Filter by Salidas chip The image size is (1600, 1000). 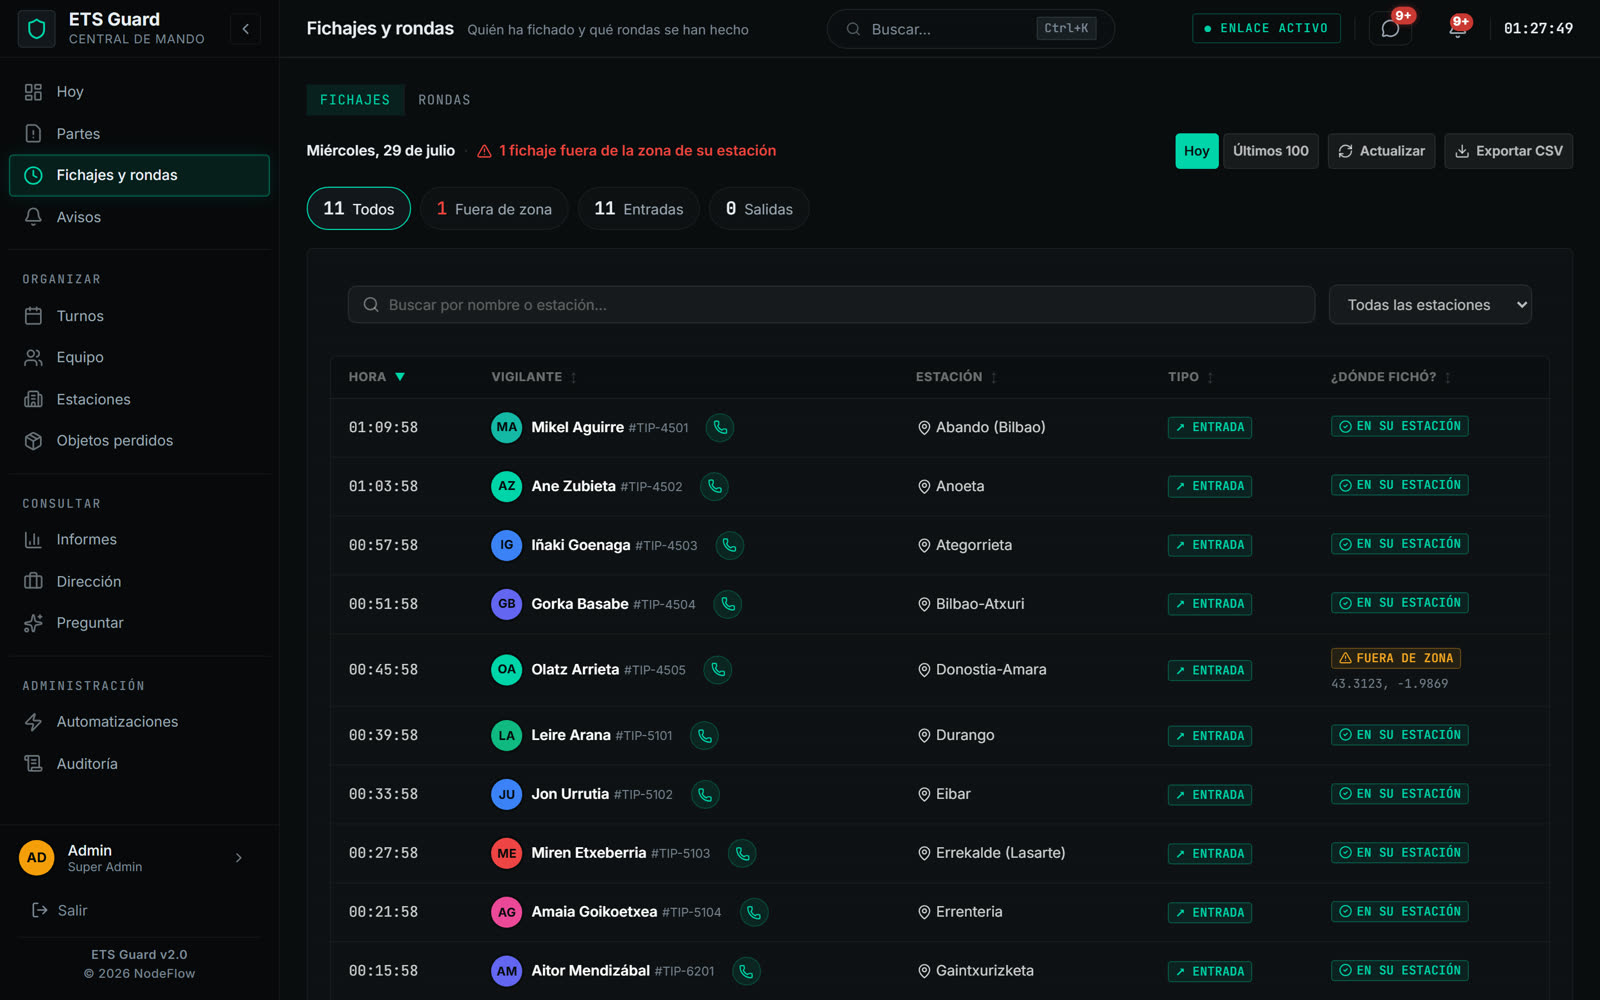tap(759, 209)
